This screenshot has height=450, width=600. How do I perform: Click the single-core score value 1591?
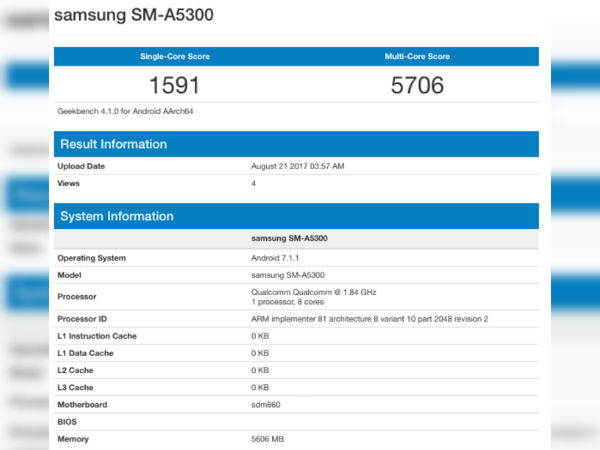tap(174, 85)
